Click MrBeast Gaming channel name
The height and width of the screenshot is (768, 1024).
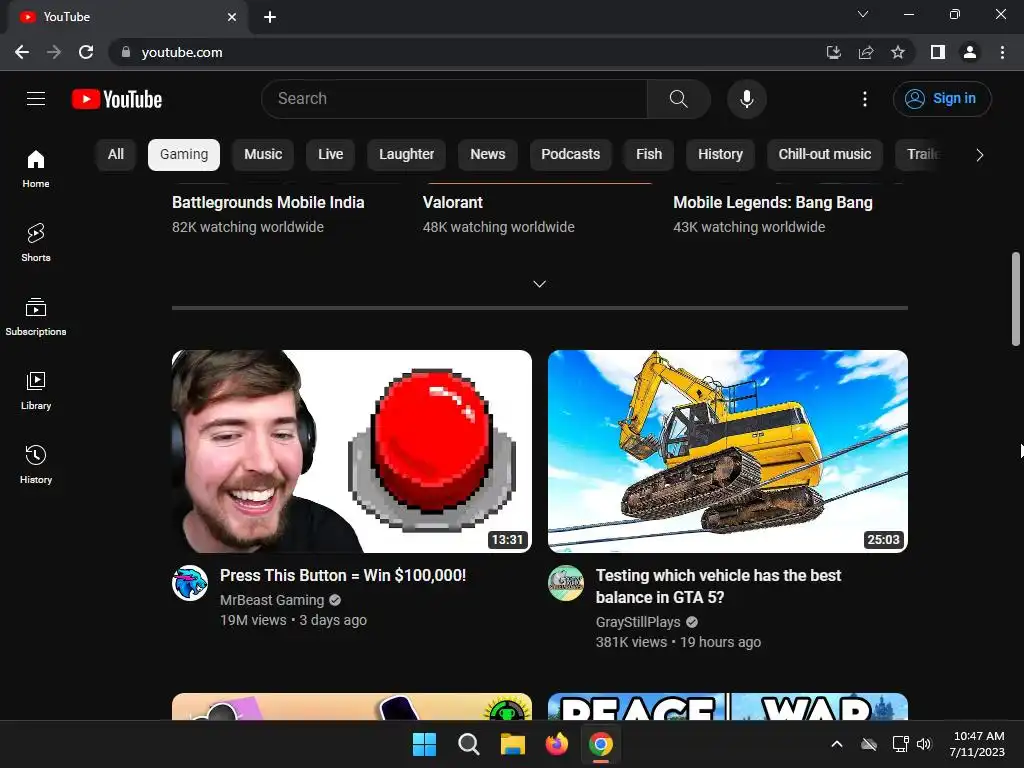point(272,600)
